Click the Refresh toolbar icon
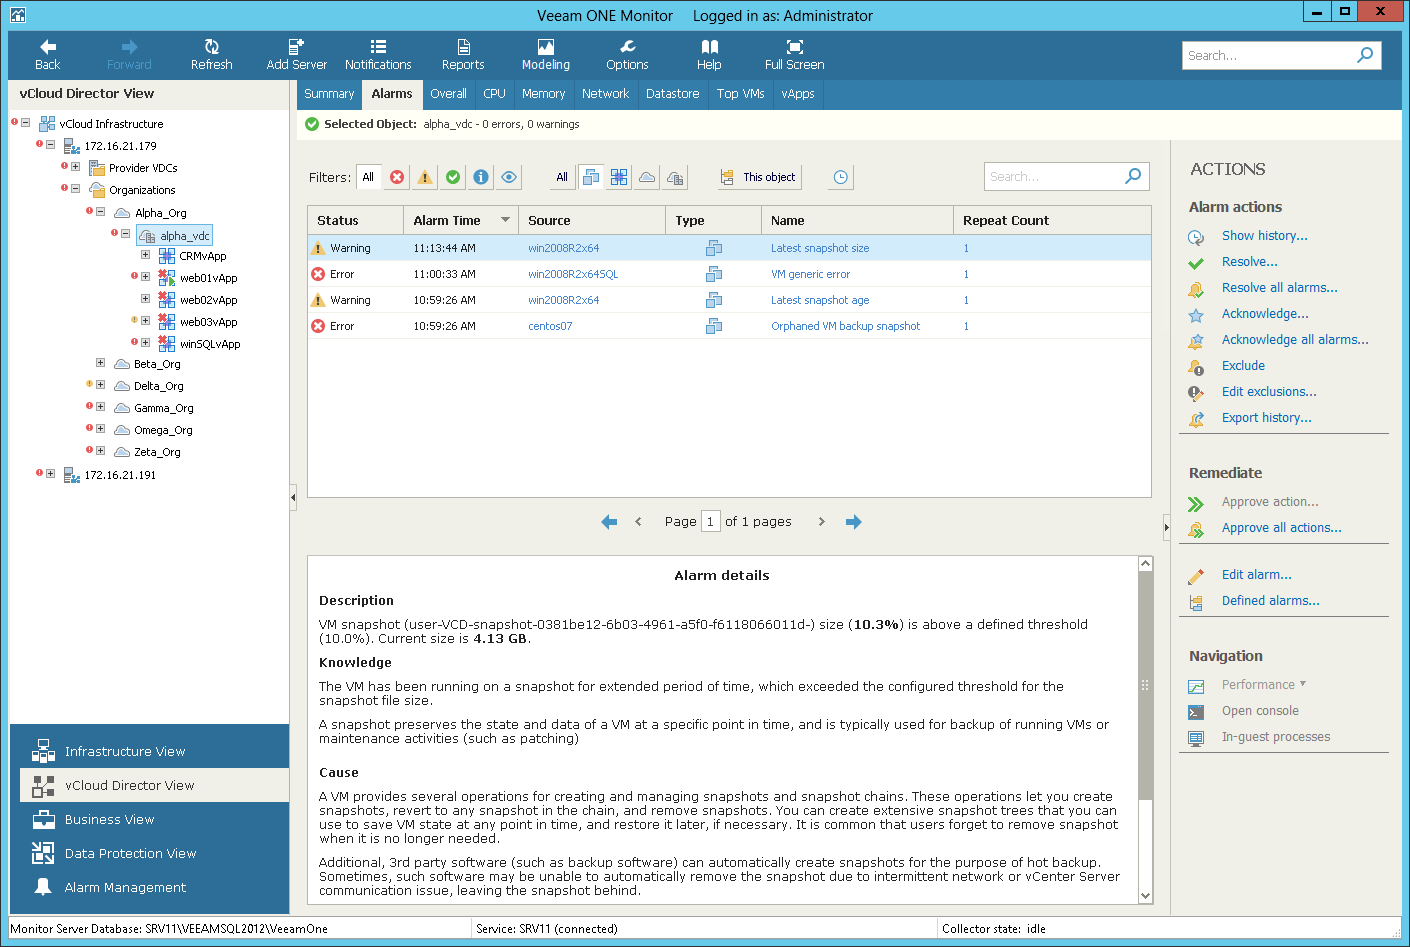This screenshot has height=947, width=1410. click(x=211, y=55)
